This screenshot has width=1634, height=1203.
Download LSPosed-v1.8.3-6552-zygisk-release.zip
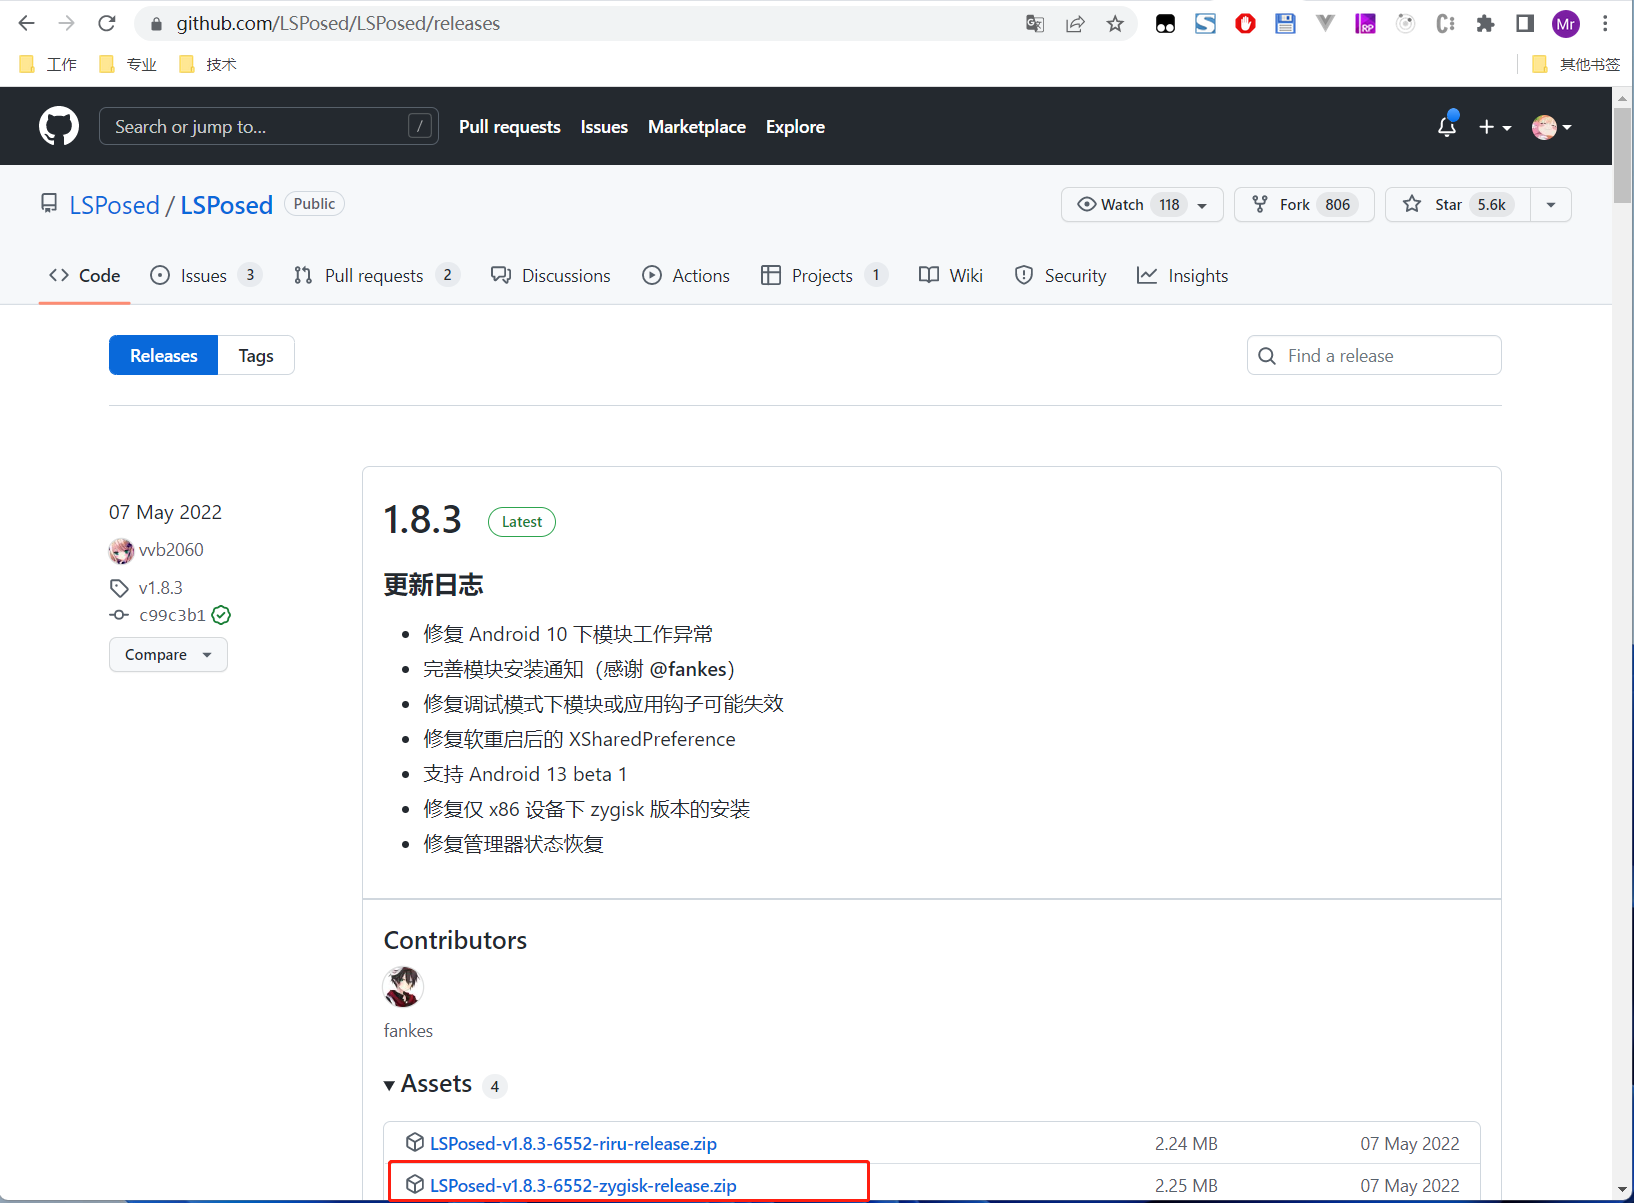click(x=583, y=1185)
